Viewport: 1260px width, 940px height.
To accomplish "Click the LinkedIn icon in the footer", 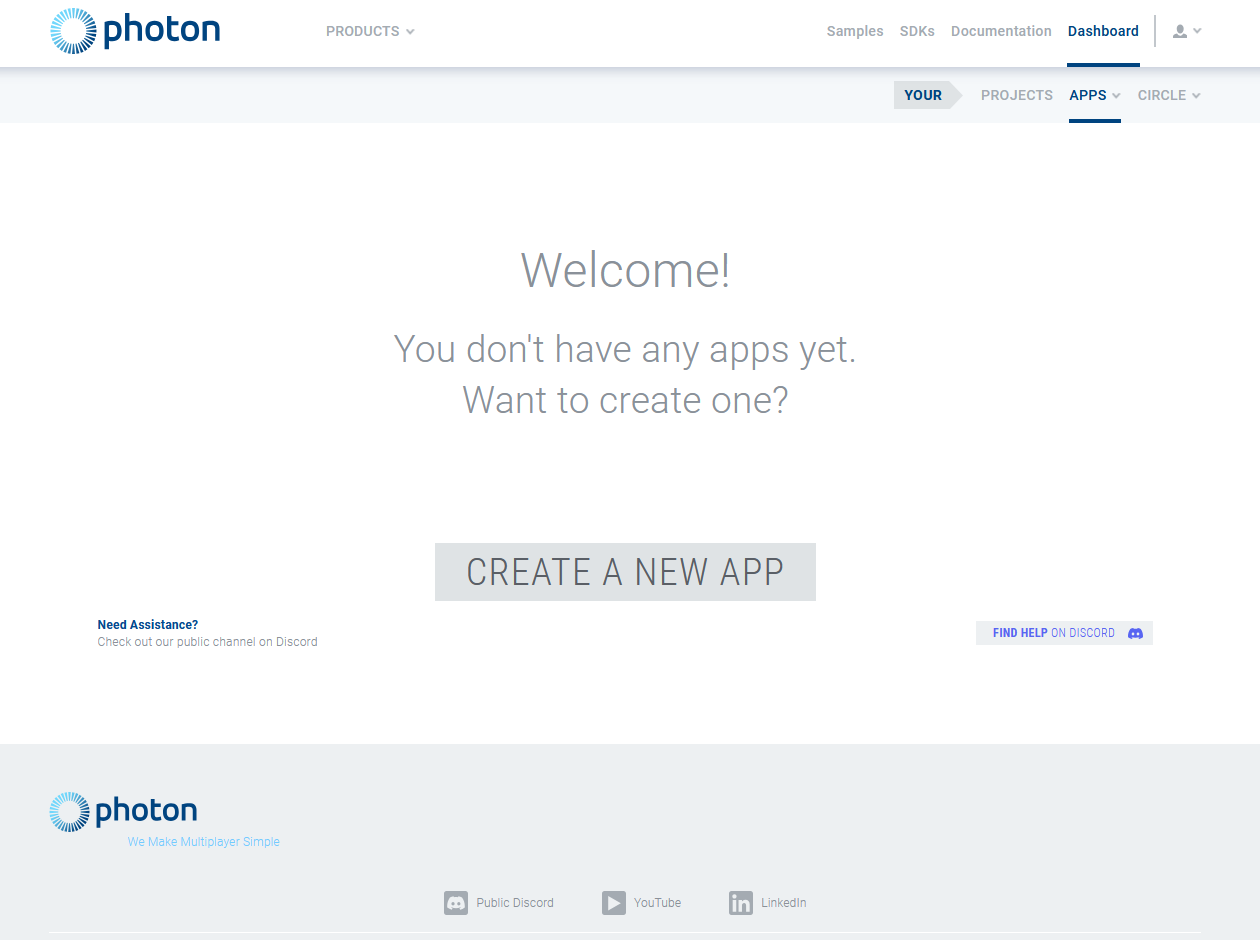I will (741, 903).
